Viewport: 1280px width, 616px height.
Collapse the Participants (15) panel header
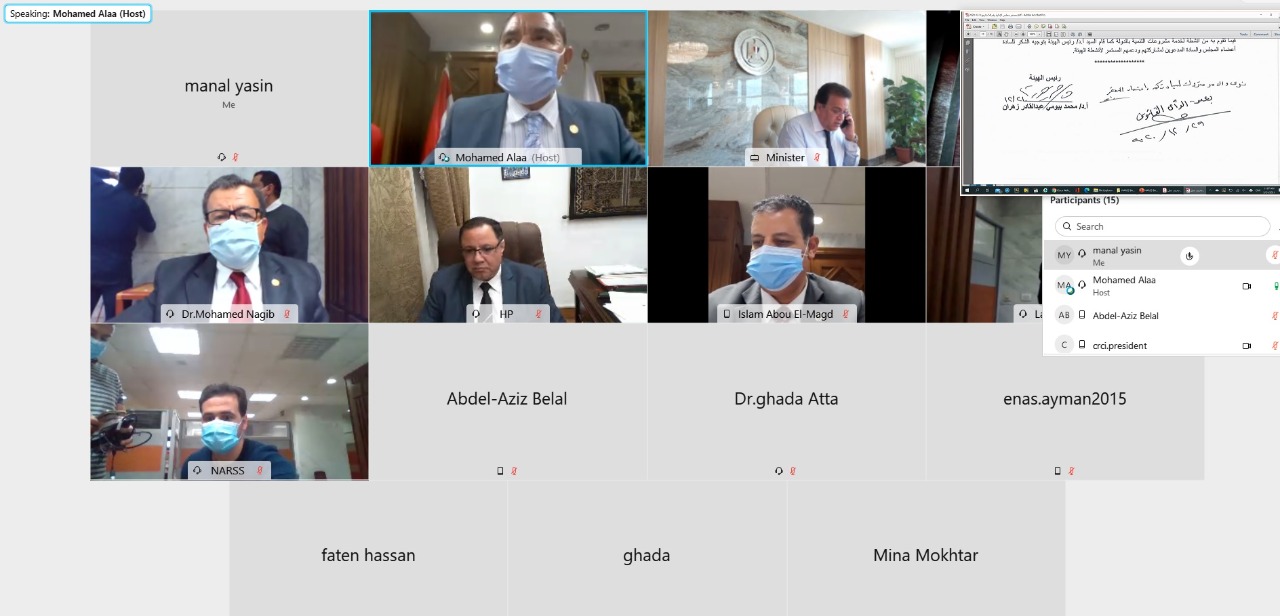(1085, 201)
